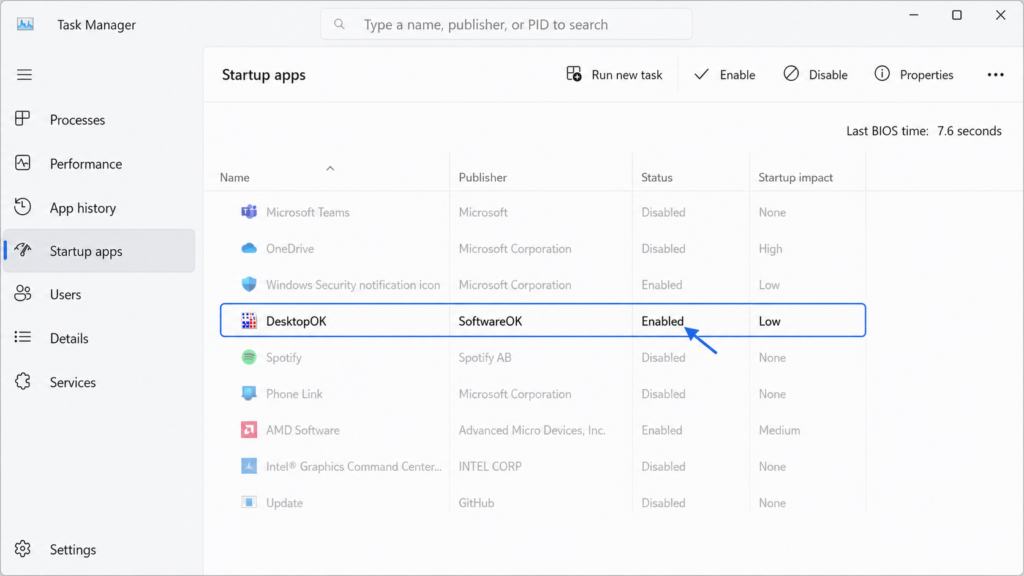Click the Properties info icon
1024x576 pixels.
coord(882,74)
